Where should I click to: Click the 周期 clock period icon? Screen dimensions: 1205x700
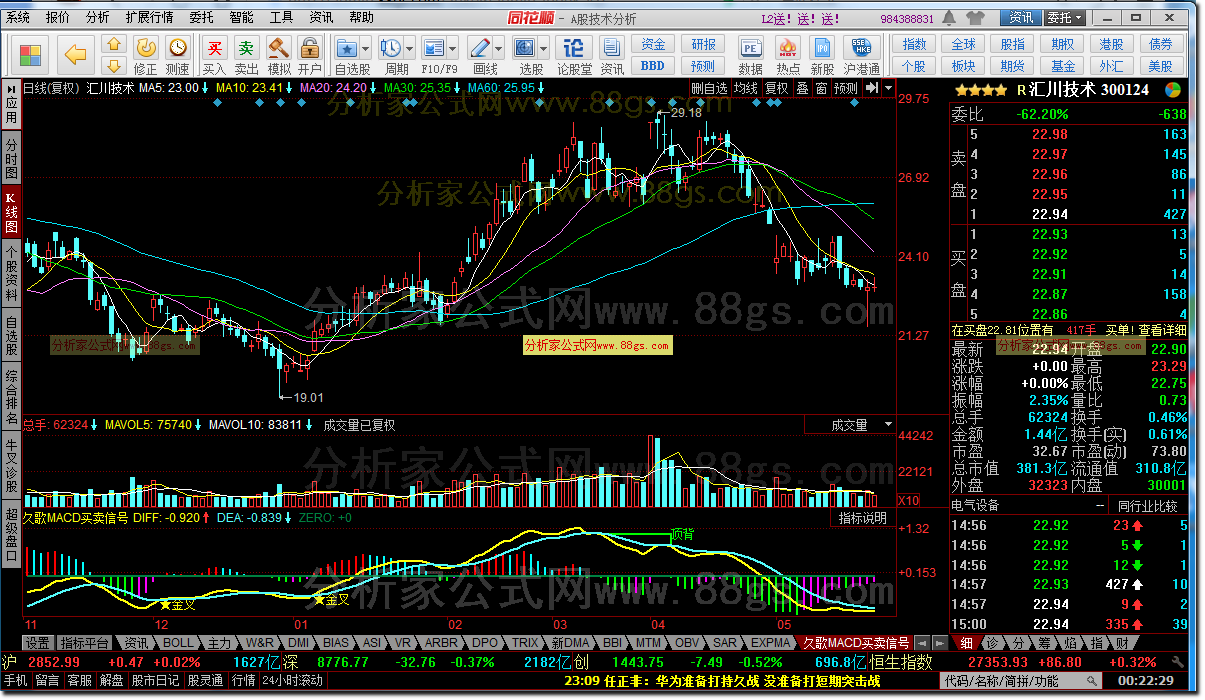390,48
